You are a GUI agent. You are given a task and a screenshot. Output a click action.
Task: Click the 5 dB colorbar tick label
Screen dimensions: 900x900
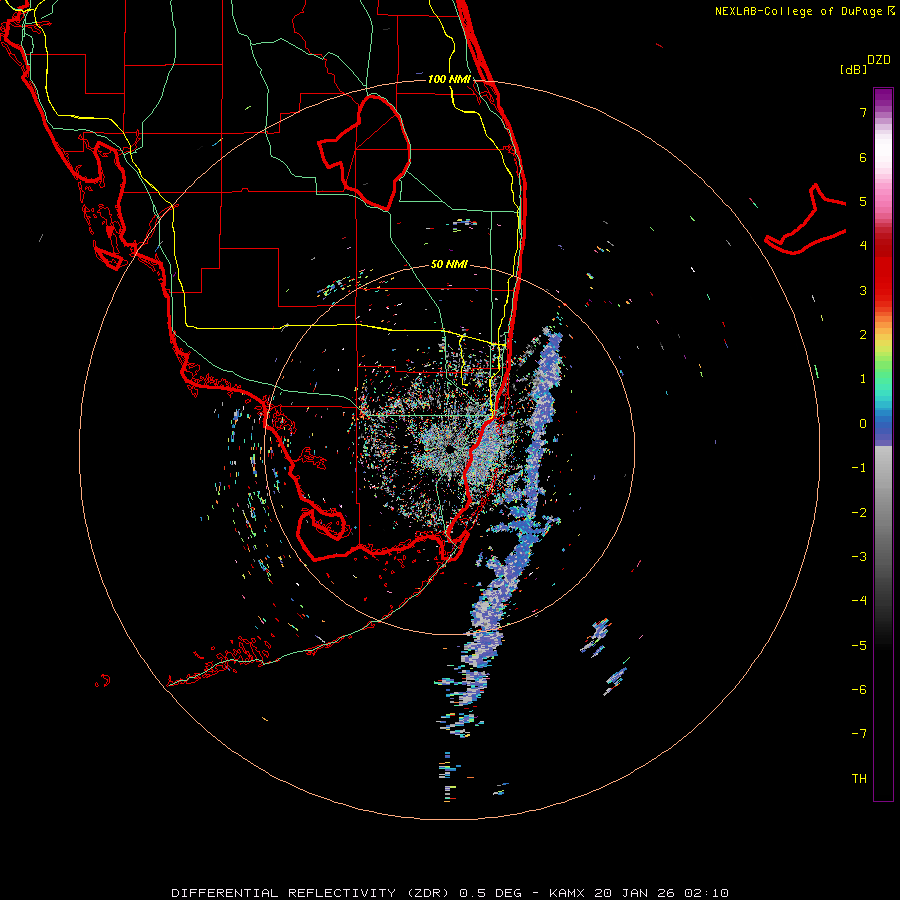pyautogui.click(x=863, y=201)
